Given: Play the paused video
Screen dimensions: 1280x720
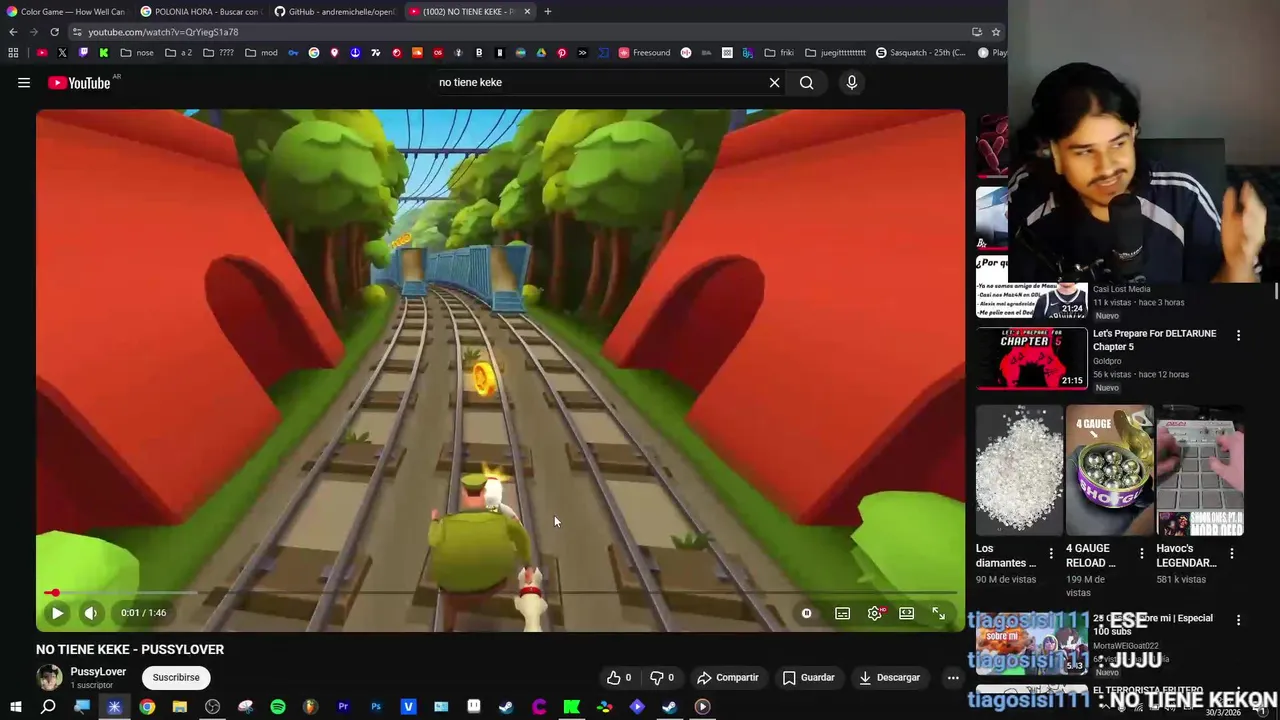Looking at the screenshot, I should click(x=57, y=613).
